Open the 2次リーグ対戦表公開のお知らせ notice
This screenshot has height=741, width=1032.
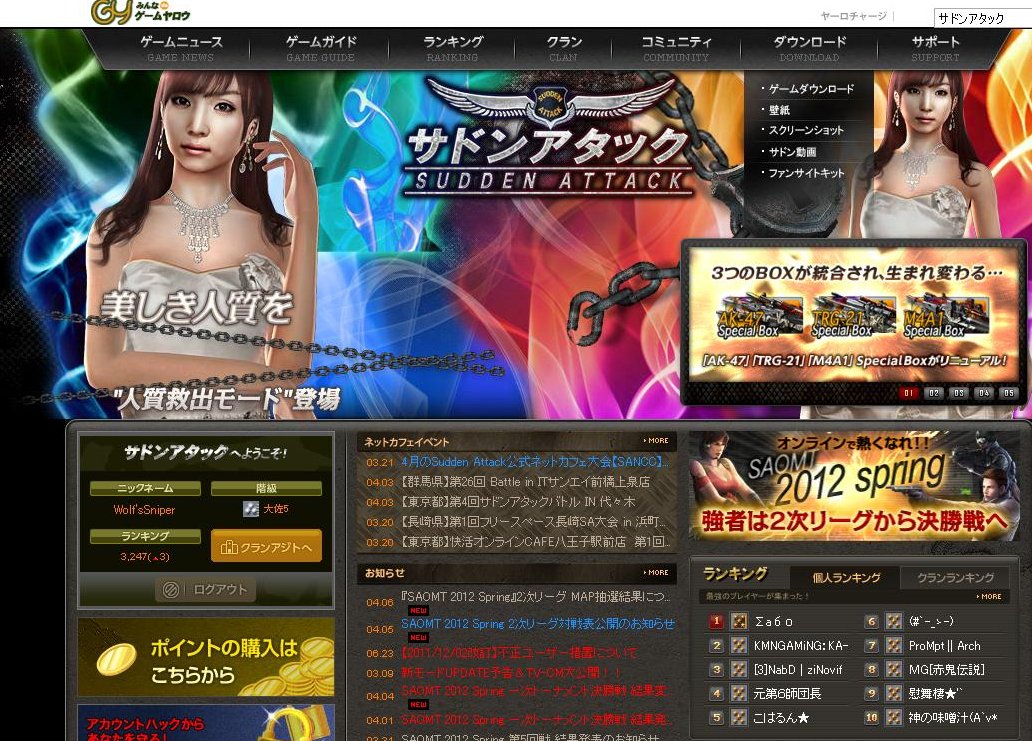coord(538,623)
